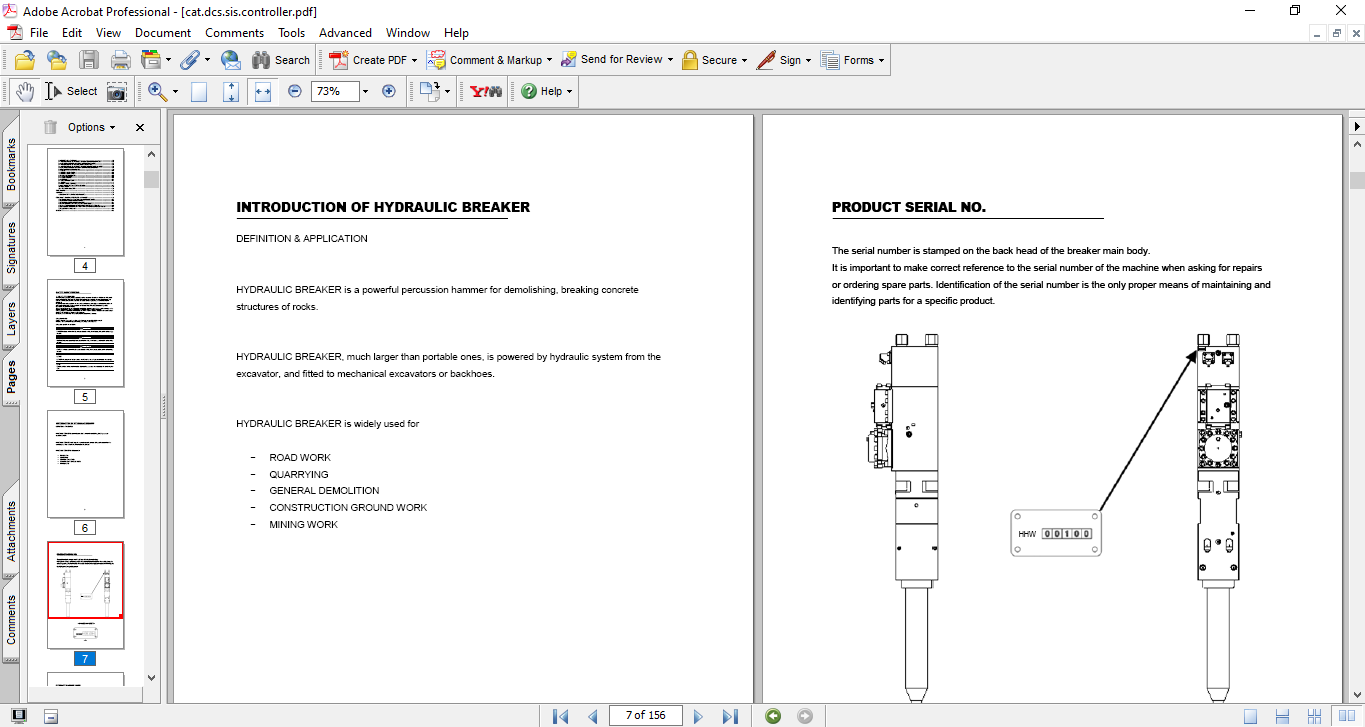Open the Options dropdown in Pages panel
The width and height of the screenshot is (1365, 727).
tap(91, 127)
